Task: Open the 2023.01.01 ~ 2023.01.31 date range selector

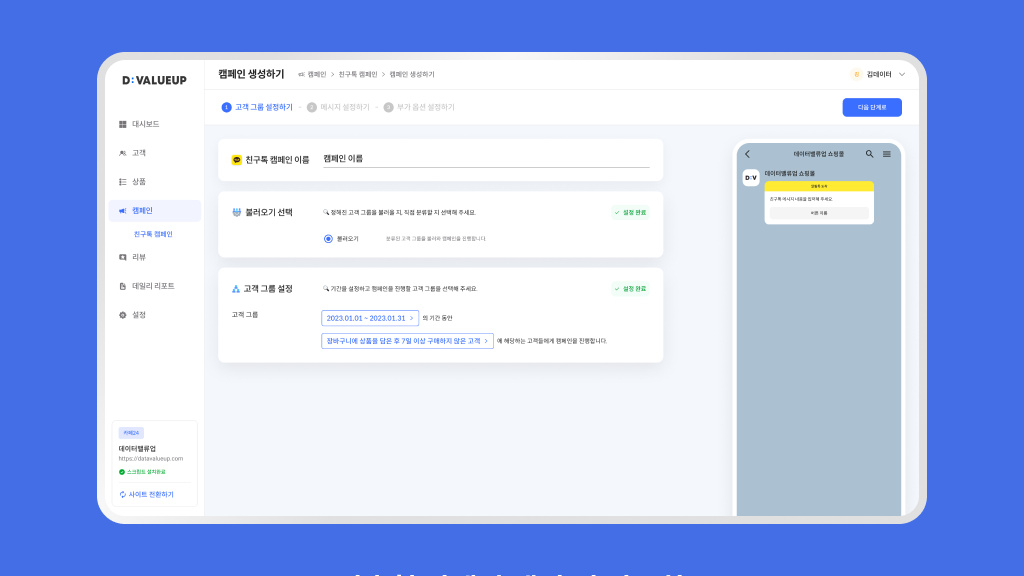Action: coord(370,318)
